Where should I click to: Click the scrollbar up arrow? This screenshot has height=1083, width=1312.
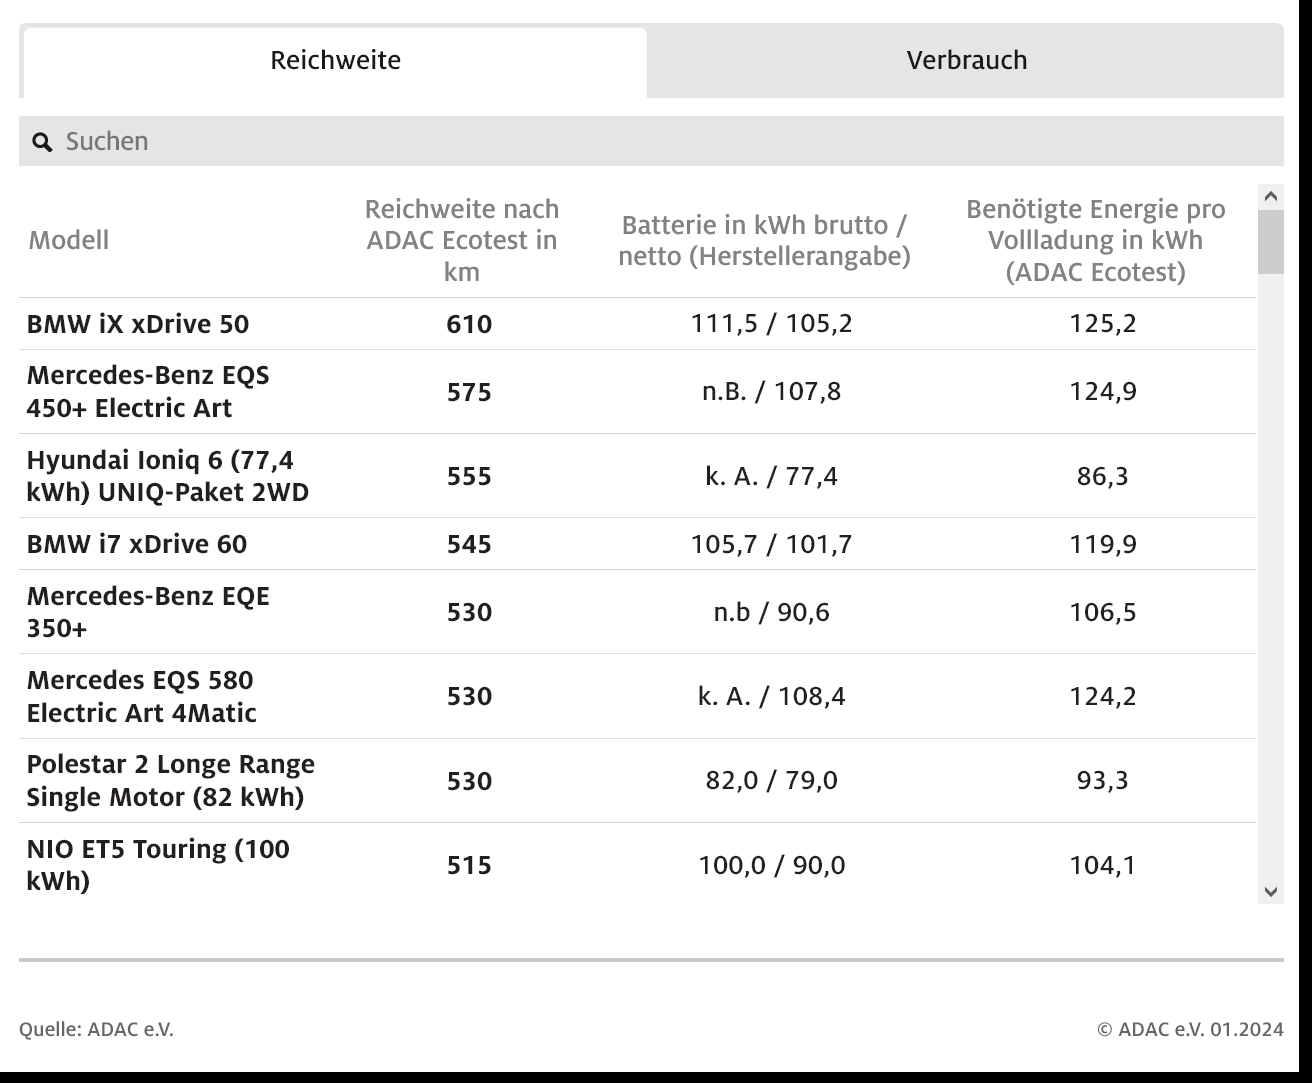(1271, 197)
